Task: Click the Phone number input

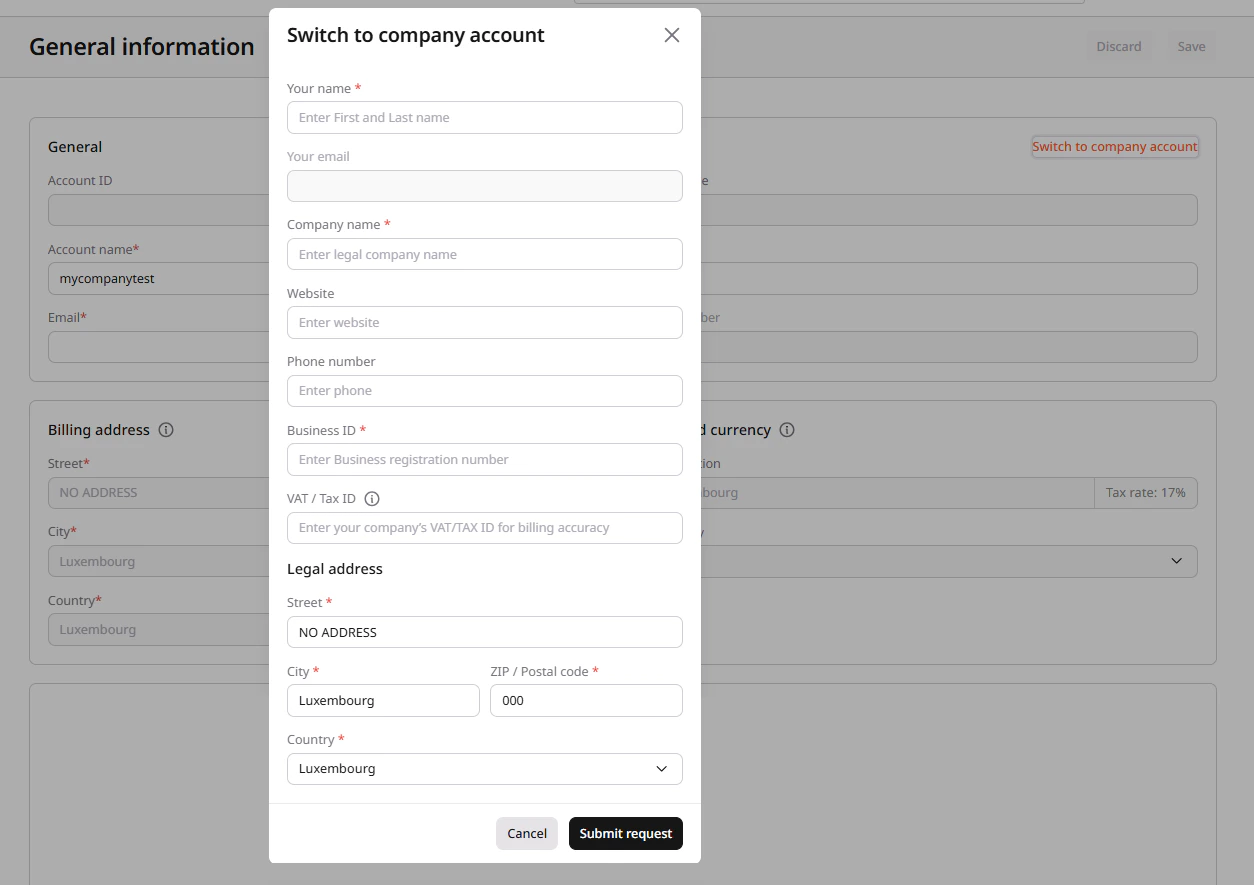Action: 484,390
